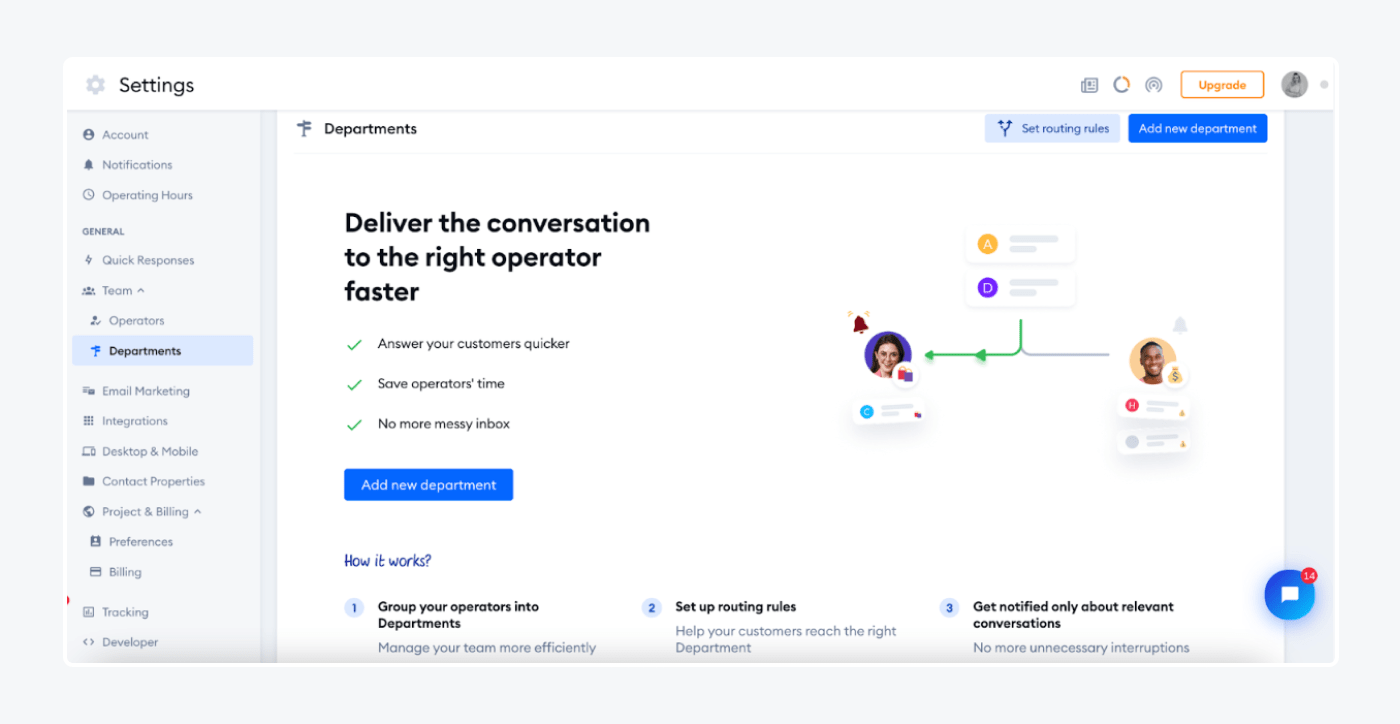
Task: Click the Upgrade button
Action: click(x=1222, y=85)
